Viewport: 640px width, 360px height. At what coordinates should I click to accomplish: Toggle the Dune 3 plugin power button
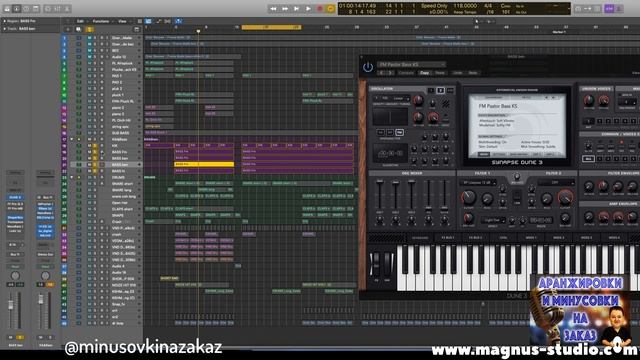[368, 67]
